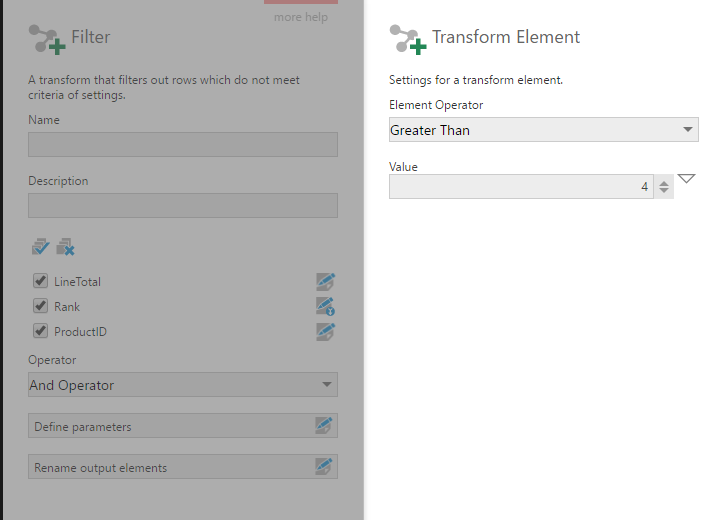
Task: Click the select all elements icon
Action: coord(40,246)
